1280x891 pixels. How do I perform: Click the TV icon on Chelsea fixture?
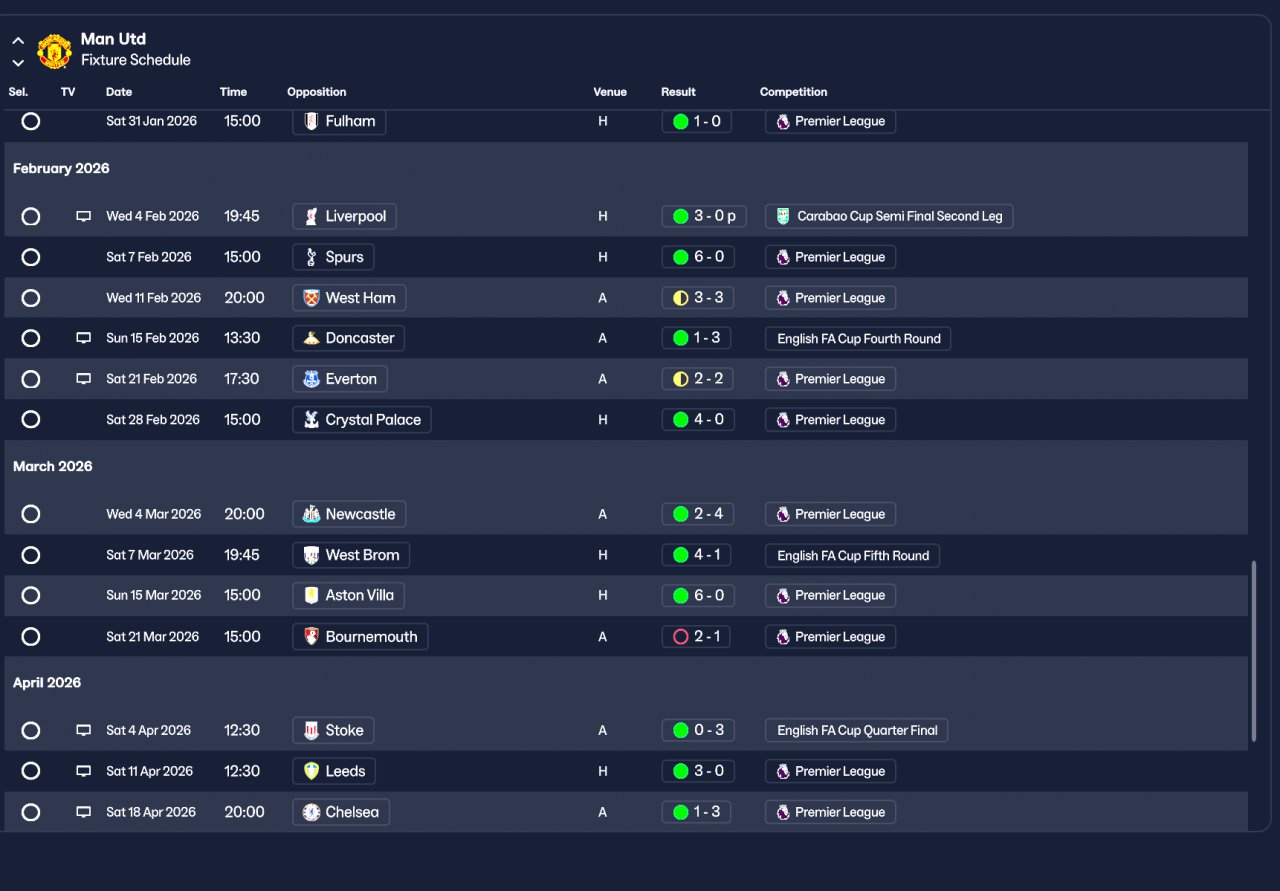point(84,812)
